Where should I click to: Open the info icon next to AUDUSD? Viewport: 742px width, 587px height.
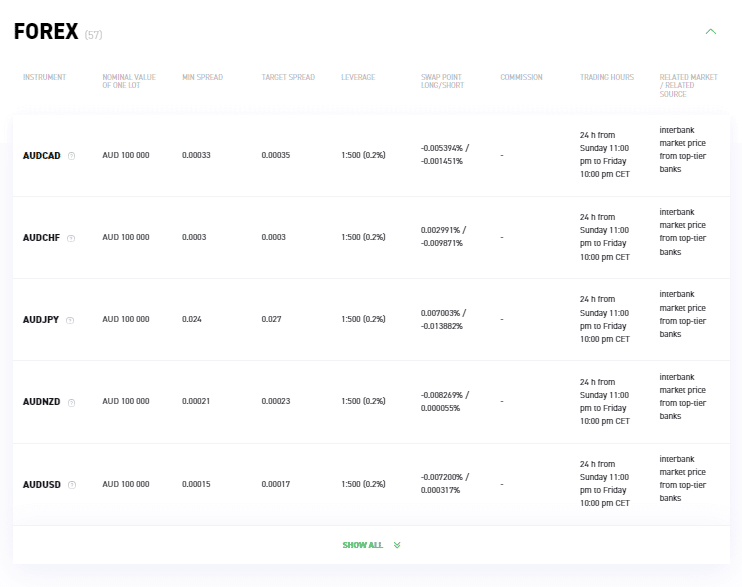(71, 485)
